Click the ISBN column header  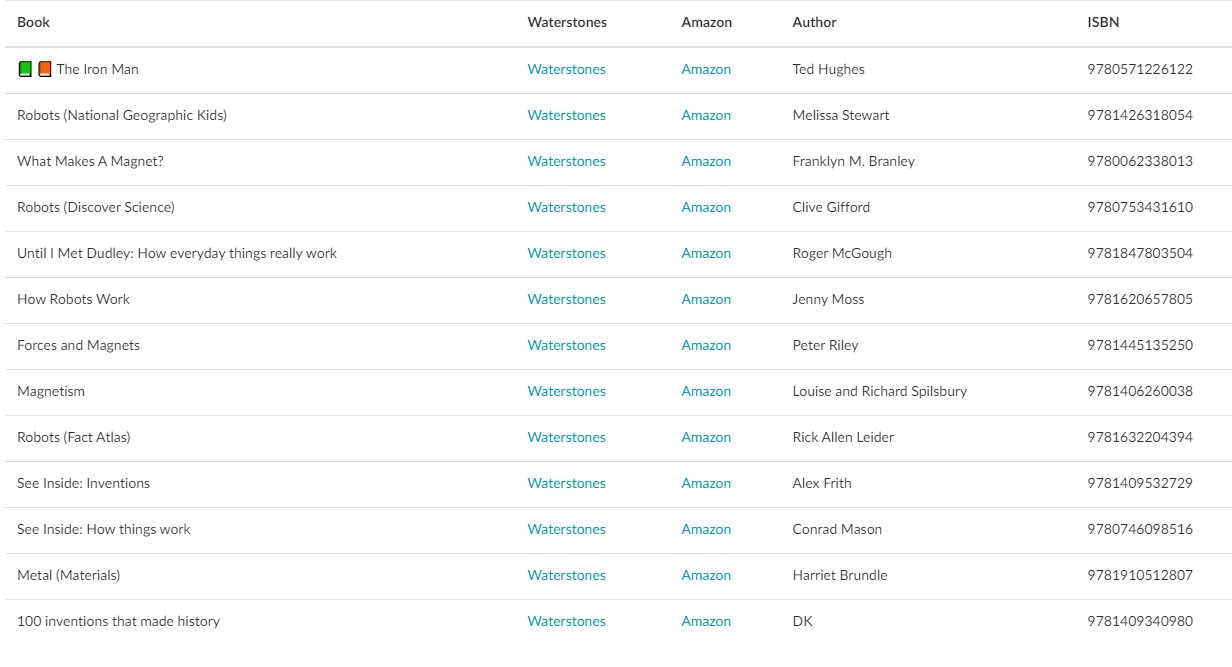click(x=1103, y=22)
